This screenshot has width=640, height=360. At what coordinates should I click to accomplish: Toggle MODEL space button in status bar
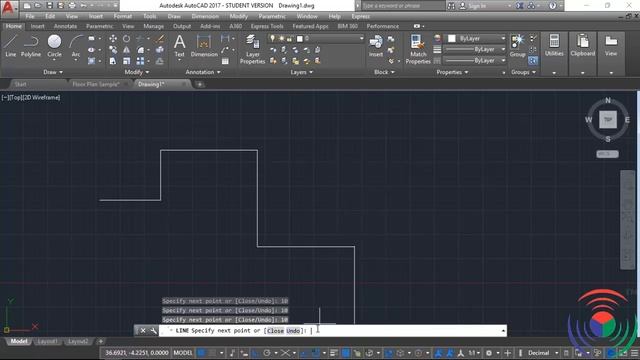[x=183, y=353]
